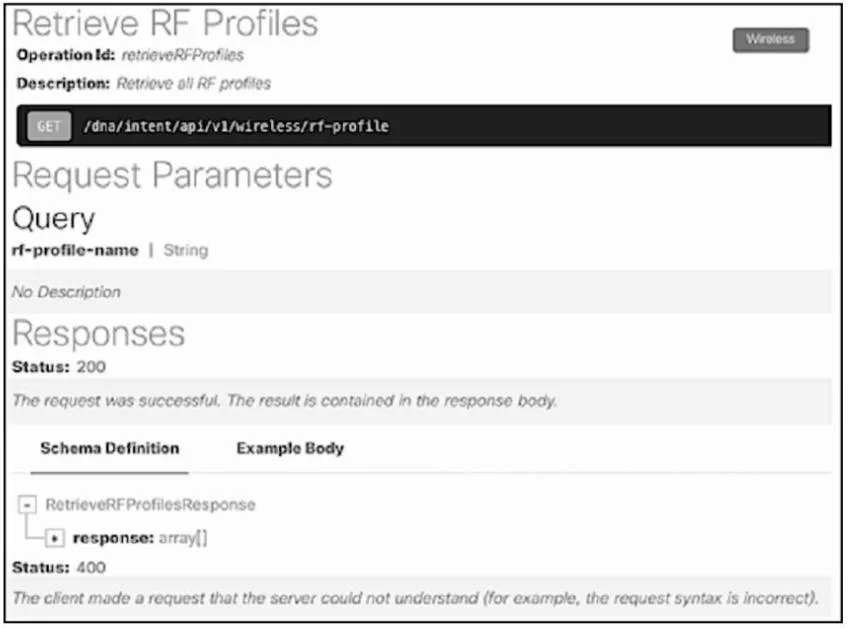This screenshot has width=848, height=628.
Task: Collapse the RetrieveRFProfilesResponse tree node
Action: click(x=26, y=505)
